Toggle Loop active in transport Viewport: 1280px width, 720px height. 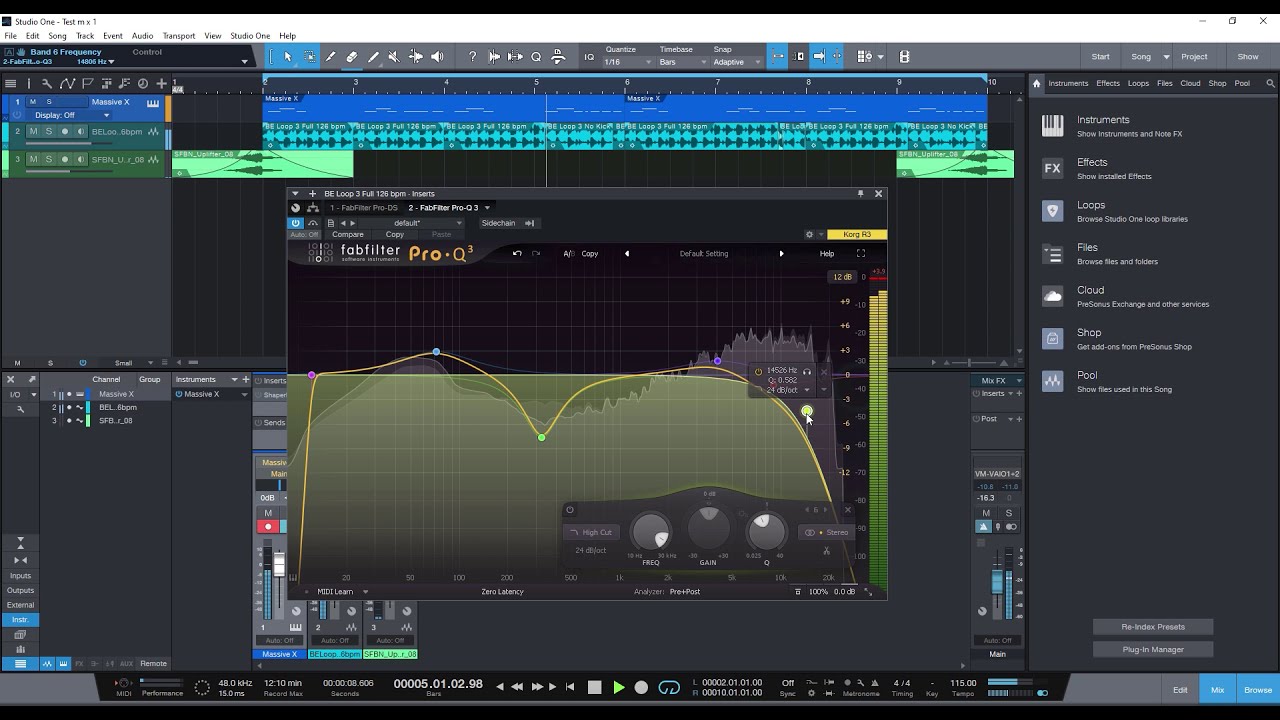[669, 687]
